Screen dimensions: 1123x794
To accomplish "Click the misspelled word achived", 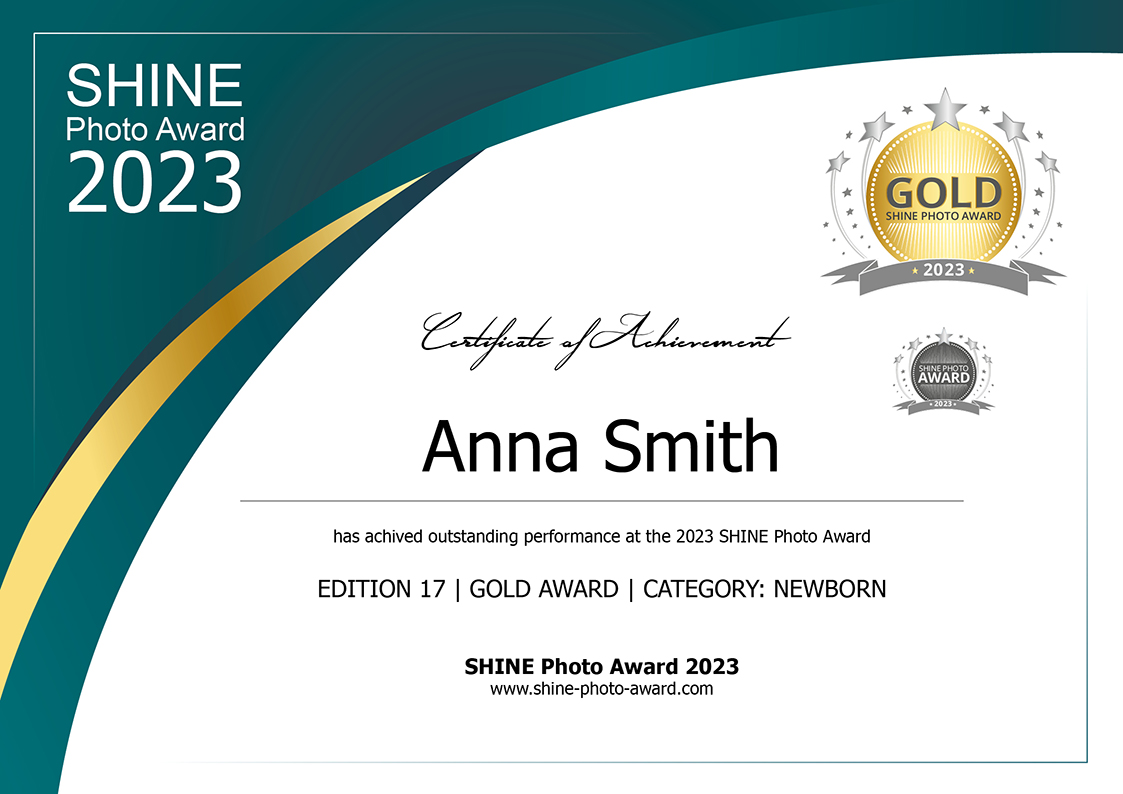I will [393, 537].
